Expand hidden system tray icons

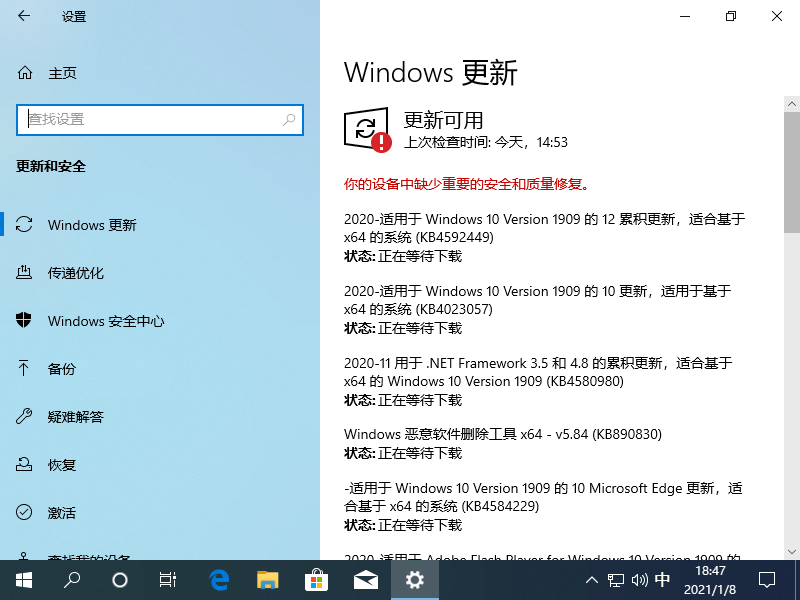pos(590,580)
